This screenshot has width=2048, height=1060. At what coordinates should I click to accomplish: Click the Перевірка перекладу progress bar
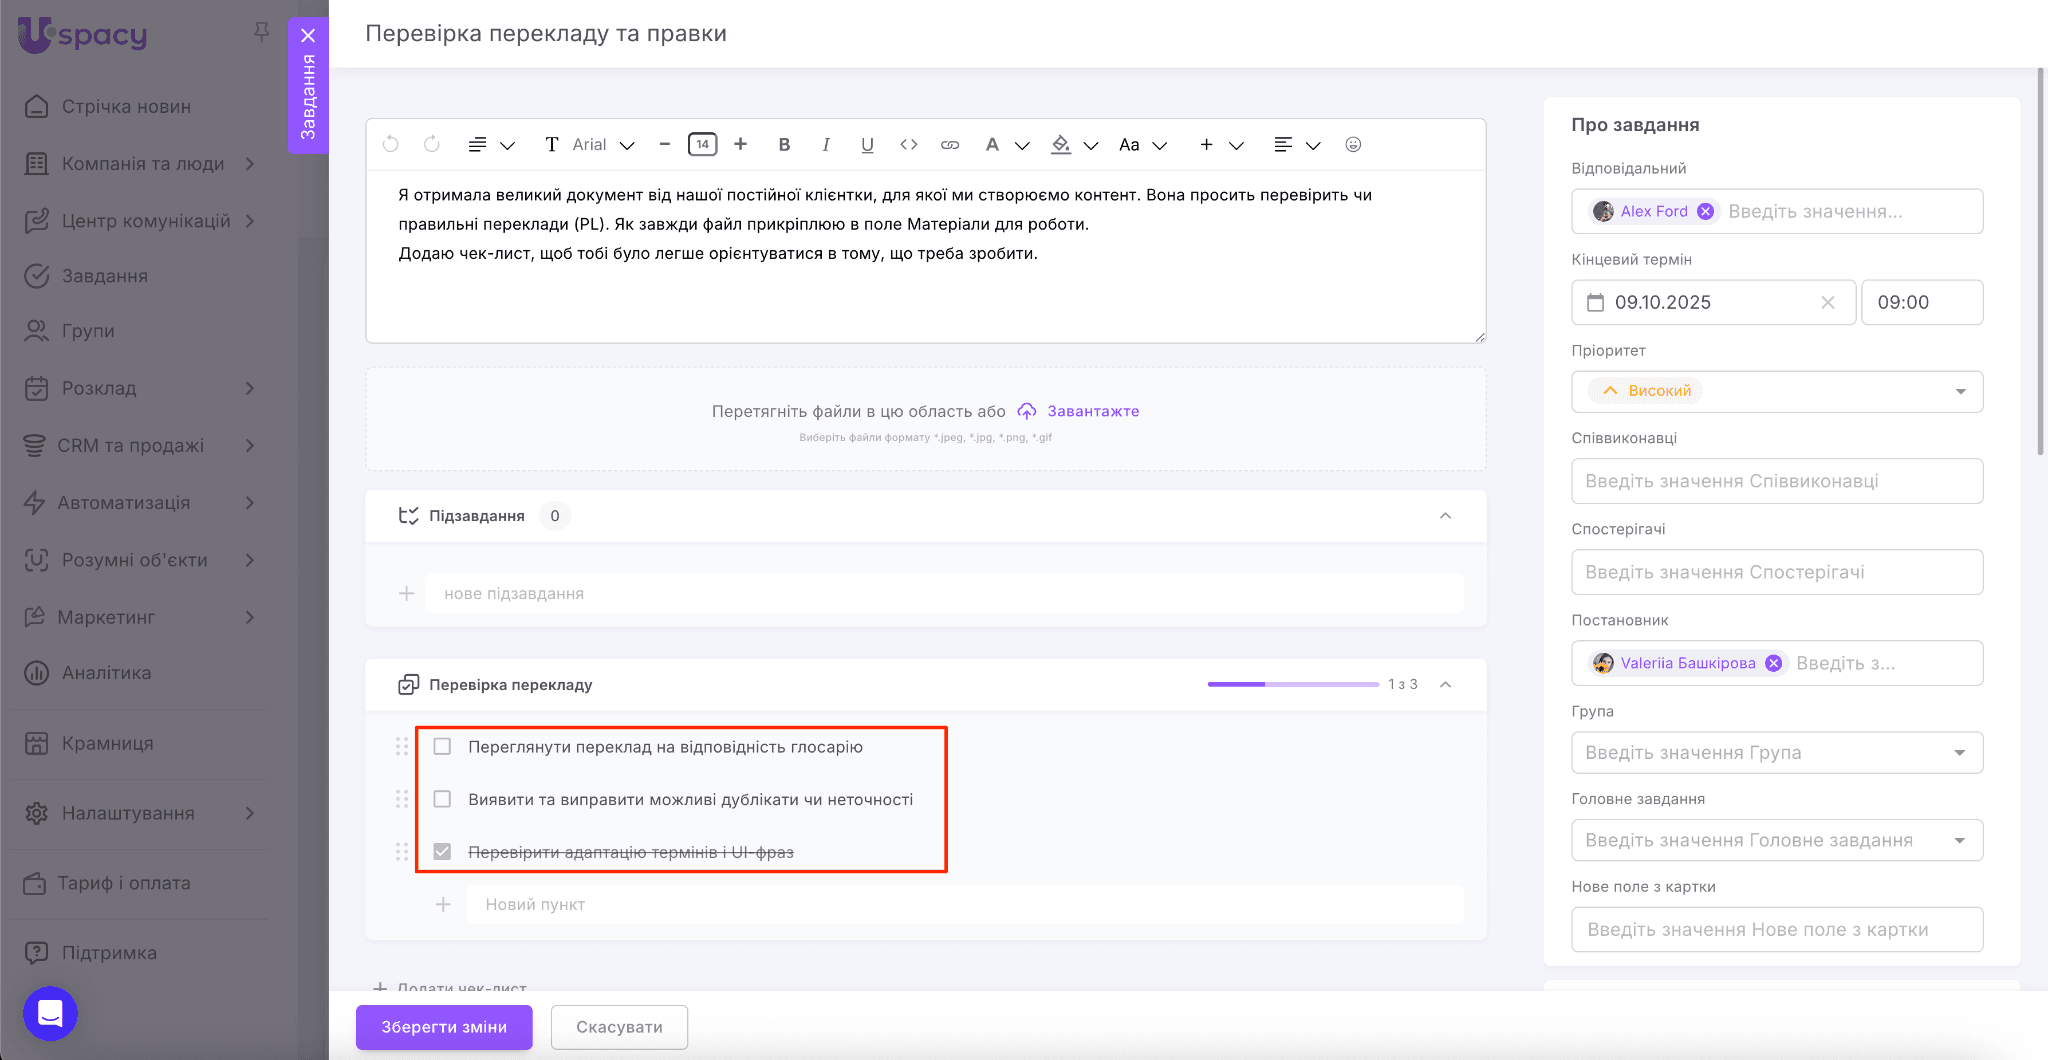[x=1293, y=684]
